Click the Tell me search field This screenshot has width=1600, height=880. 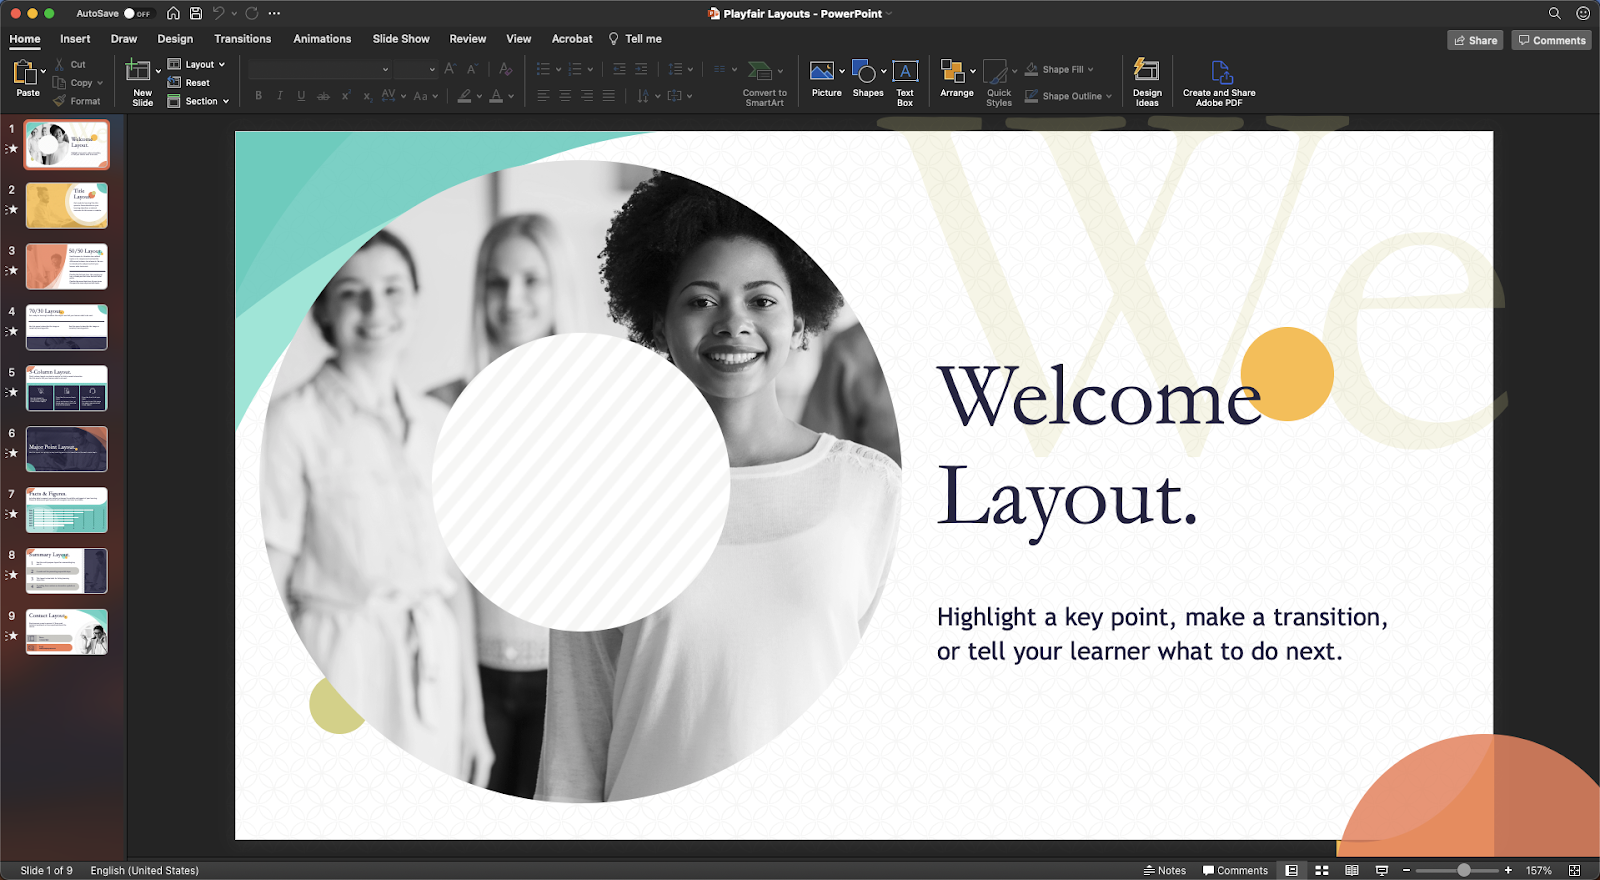[635, 39]
